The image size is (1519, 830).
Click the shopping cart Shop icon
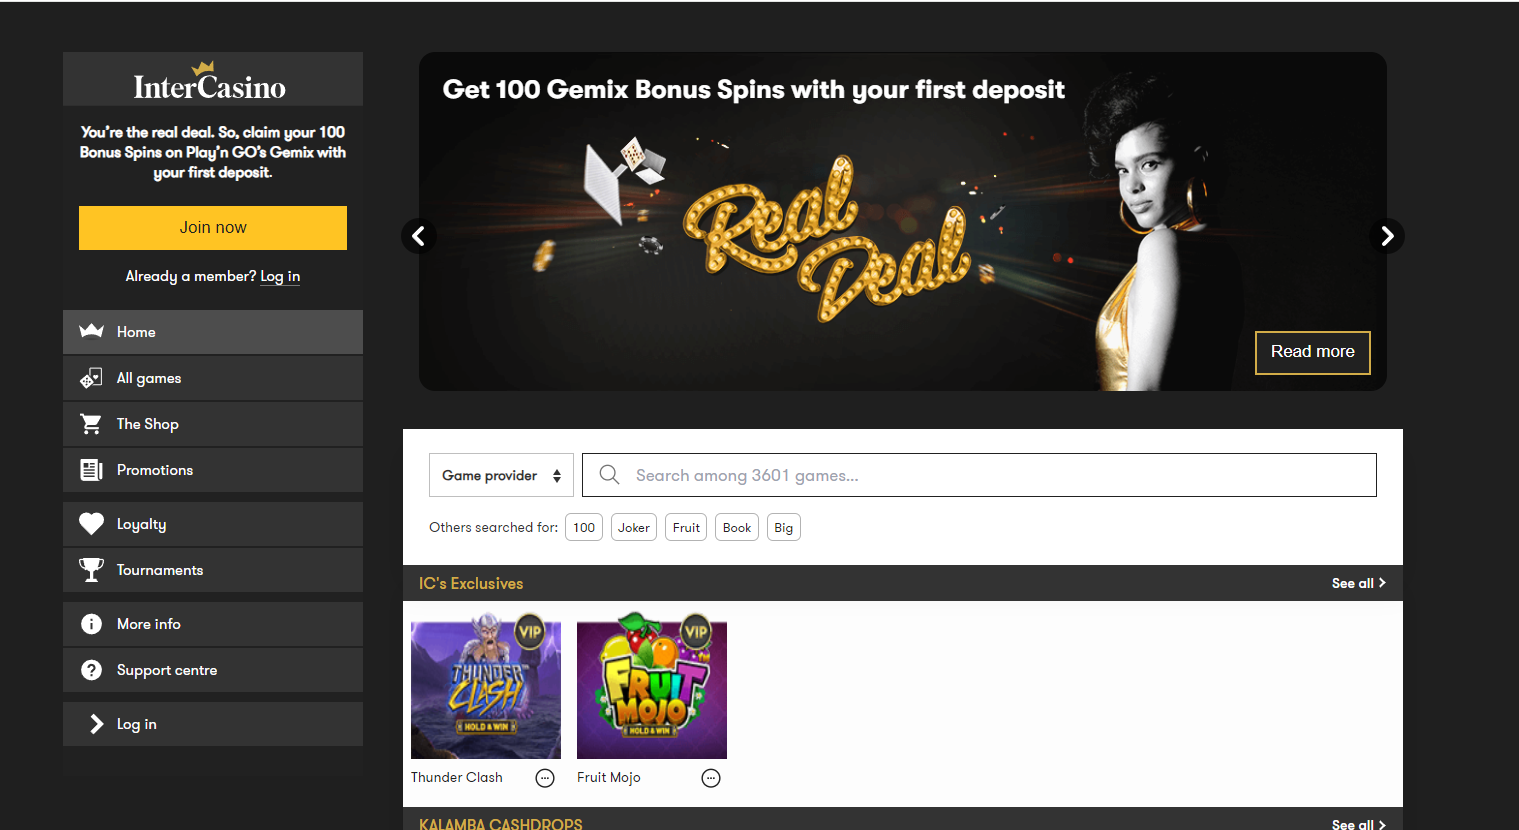91,424
